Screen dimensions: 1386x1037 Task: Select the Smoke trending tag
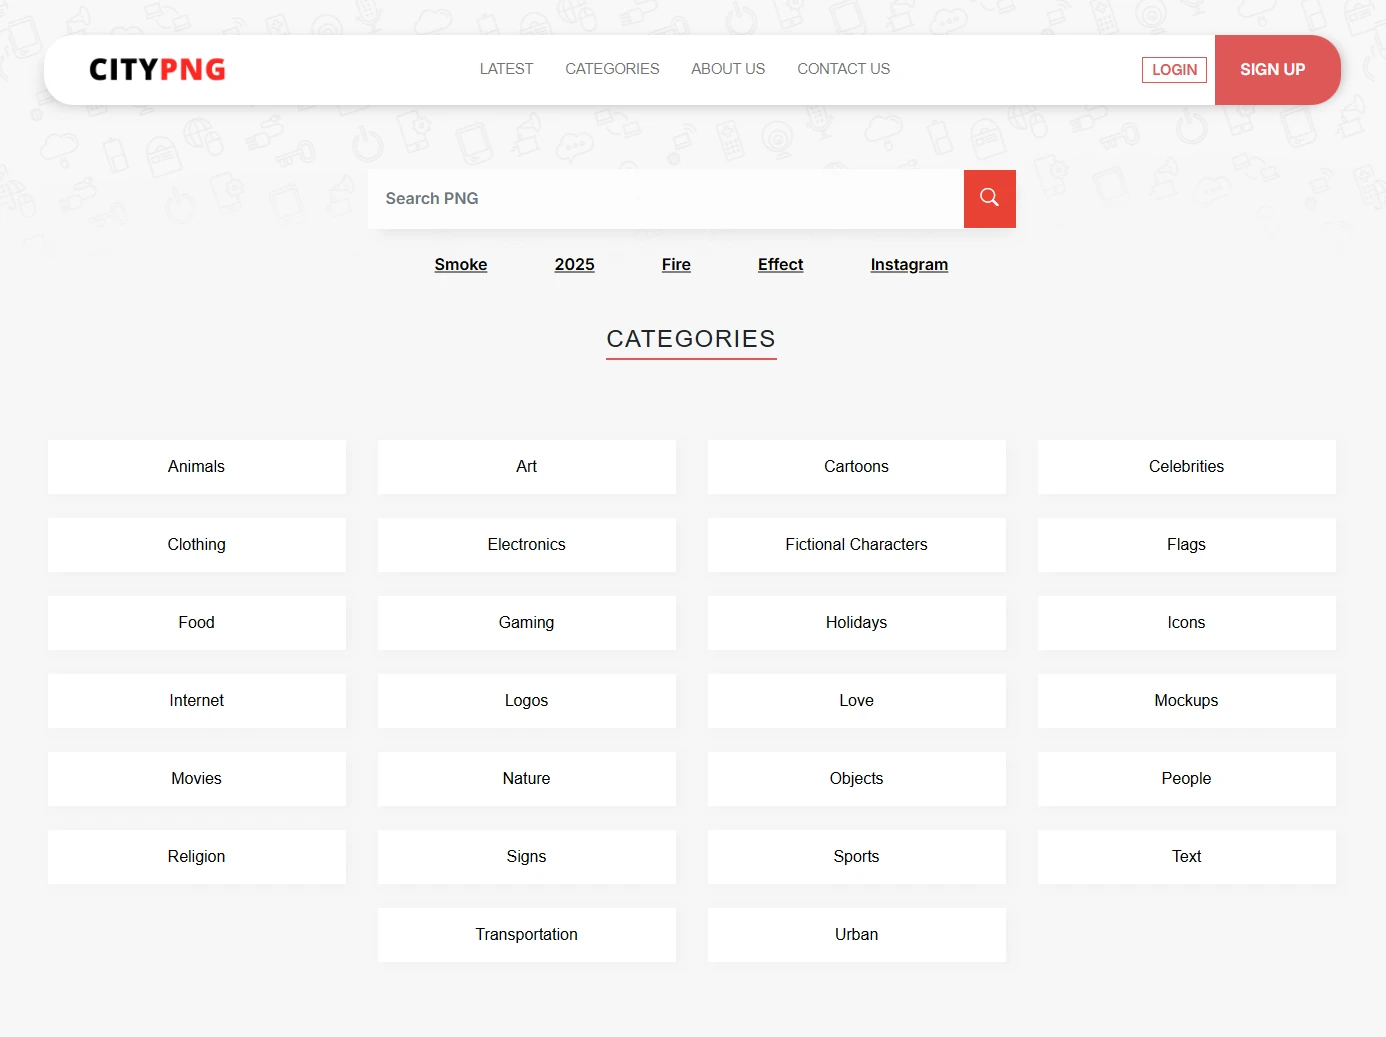[460, 264]
